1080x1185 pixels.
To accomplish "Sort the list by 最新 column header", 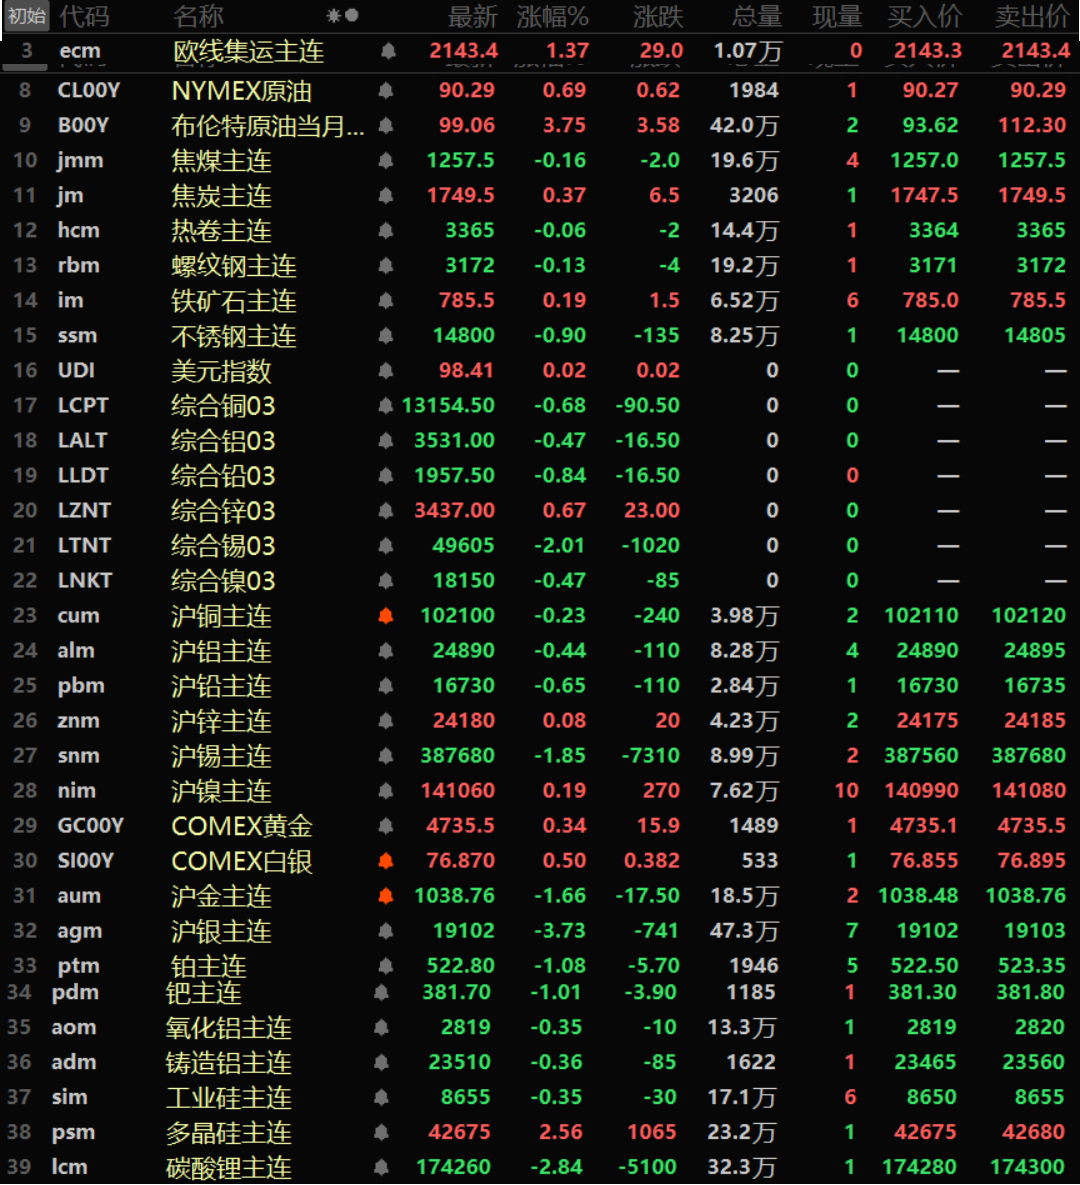I will tap(472, 16).
